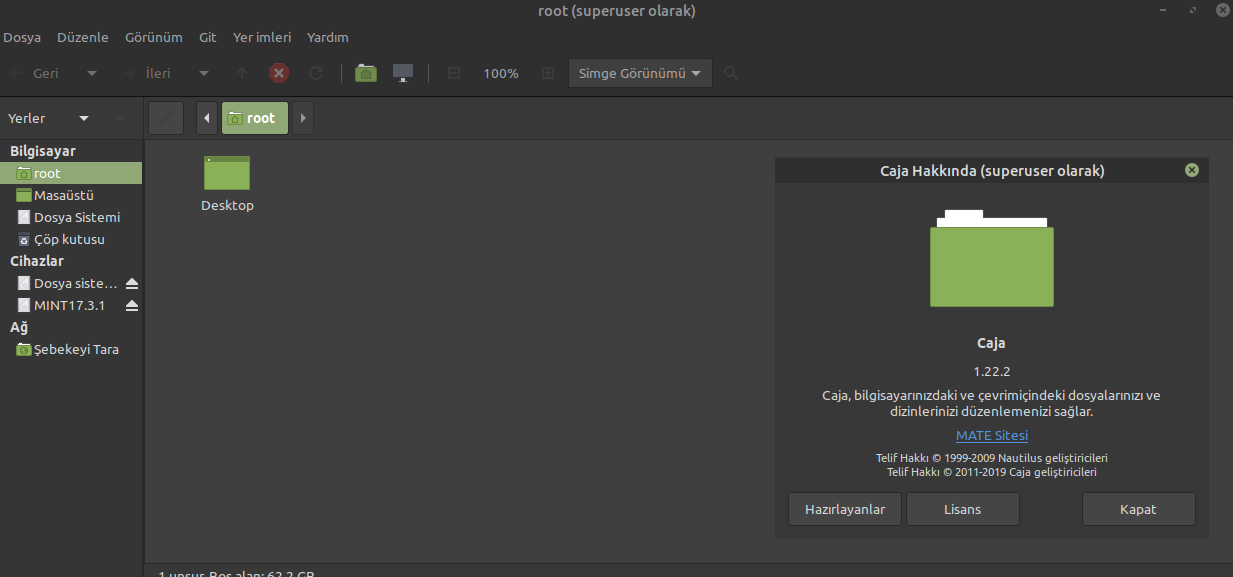Image resolution: width=1233 pixels, height=577 pixels.
Task: Open the Simge Görünümü view dropdown
Action: 640,73
